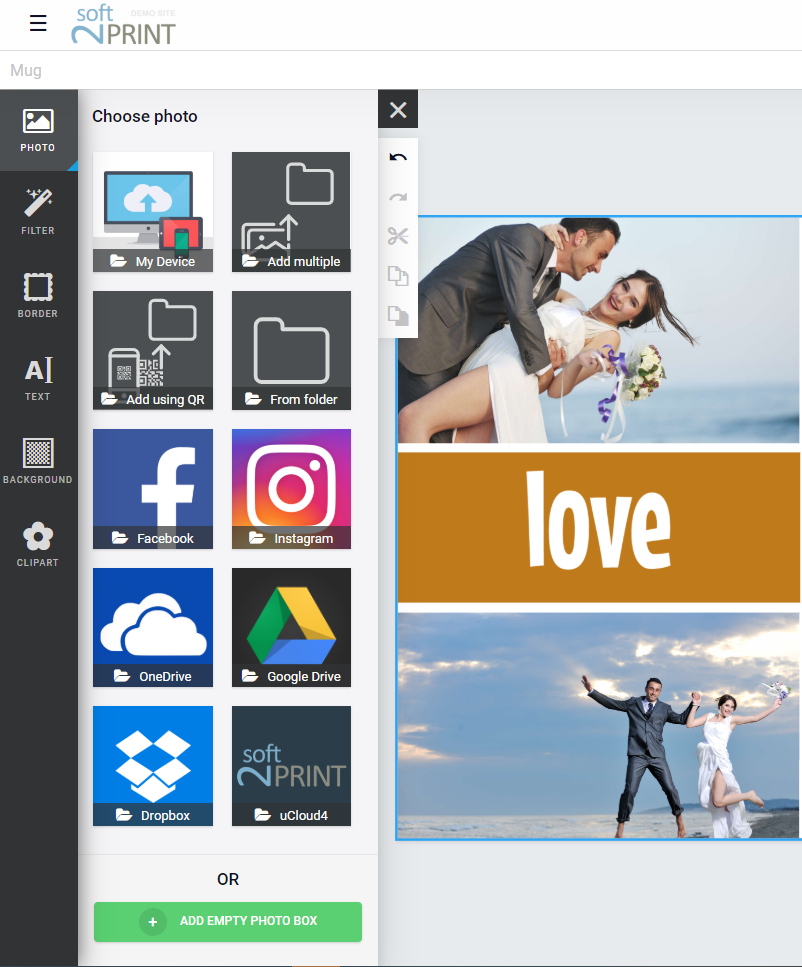
Task: Click Add Empty Photo Box button
Action: (228, 921)
